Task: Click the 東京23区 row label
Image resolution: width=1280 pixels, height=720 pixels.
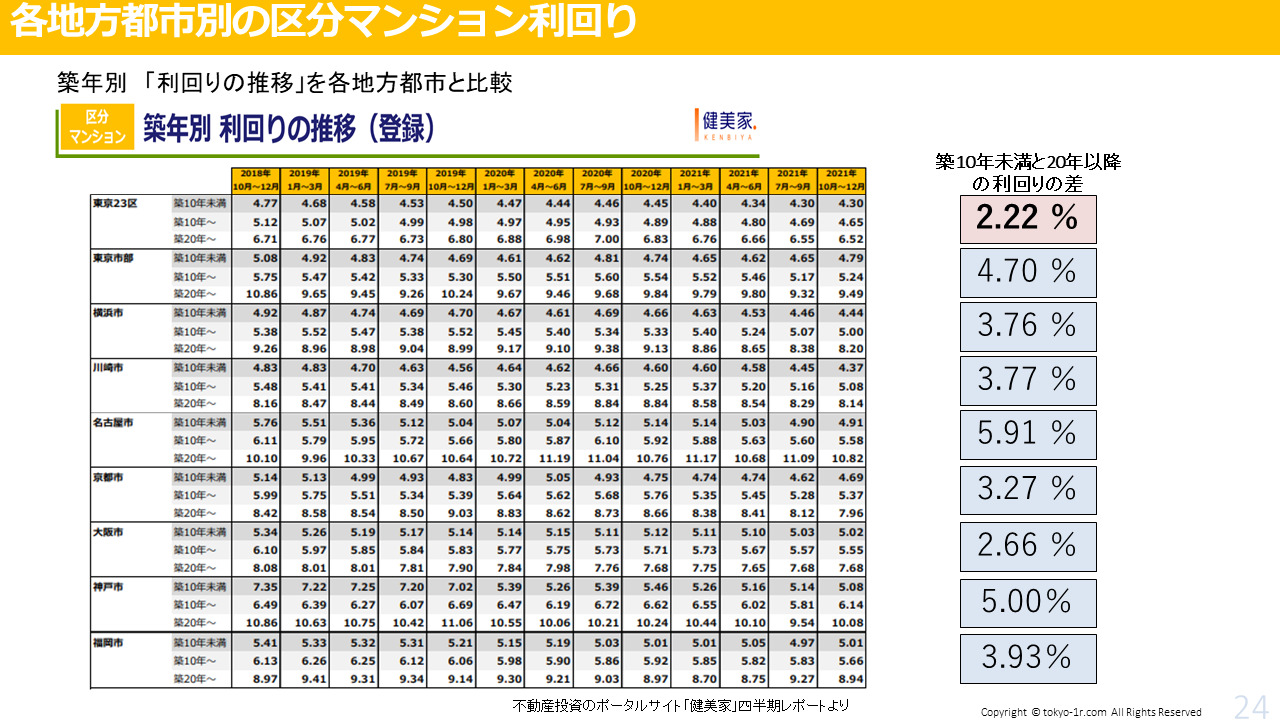Action: coord(115,203)
